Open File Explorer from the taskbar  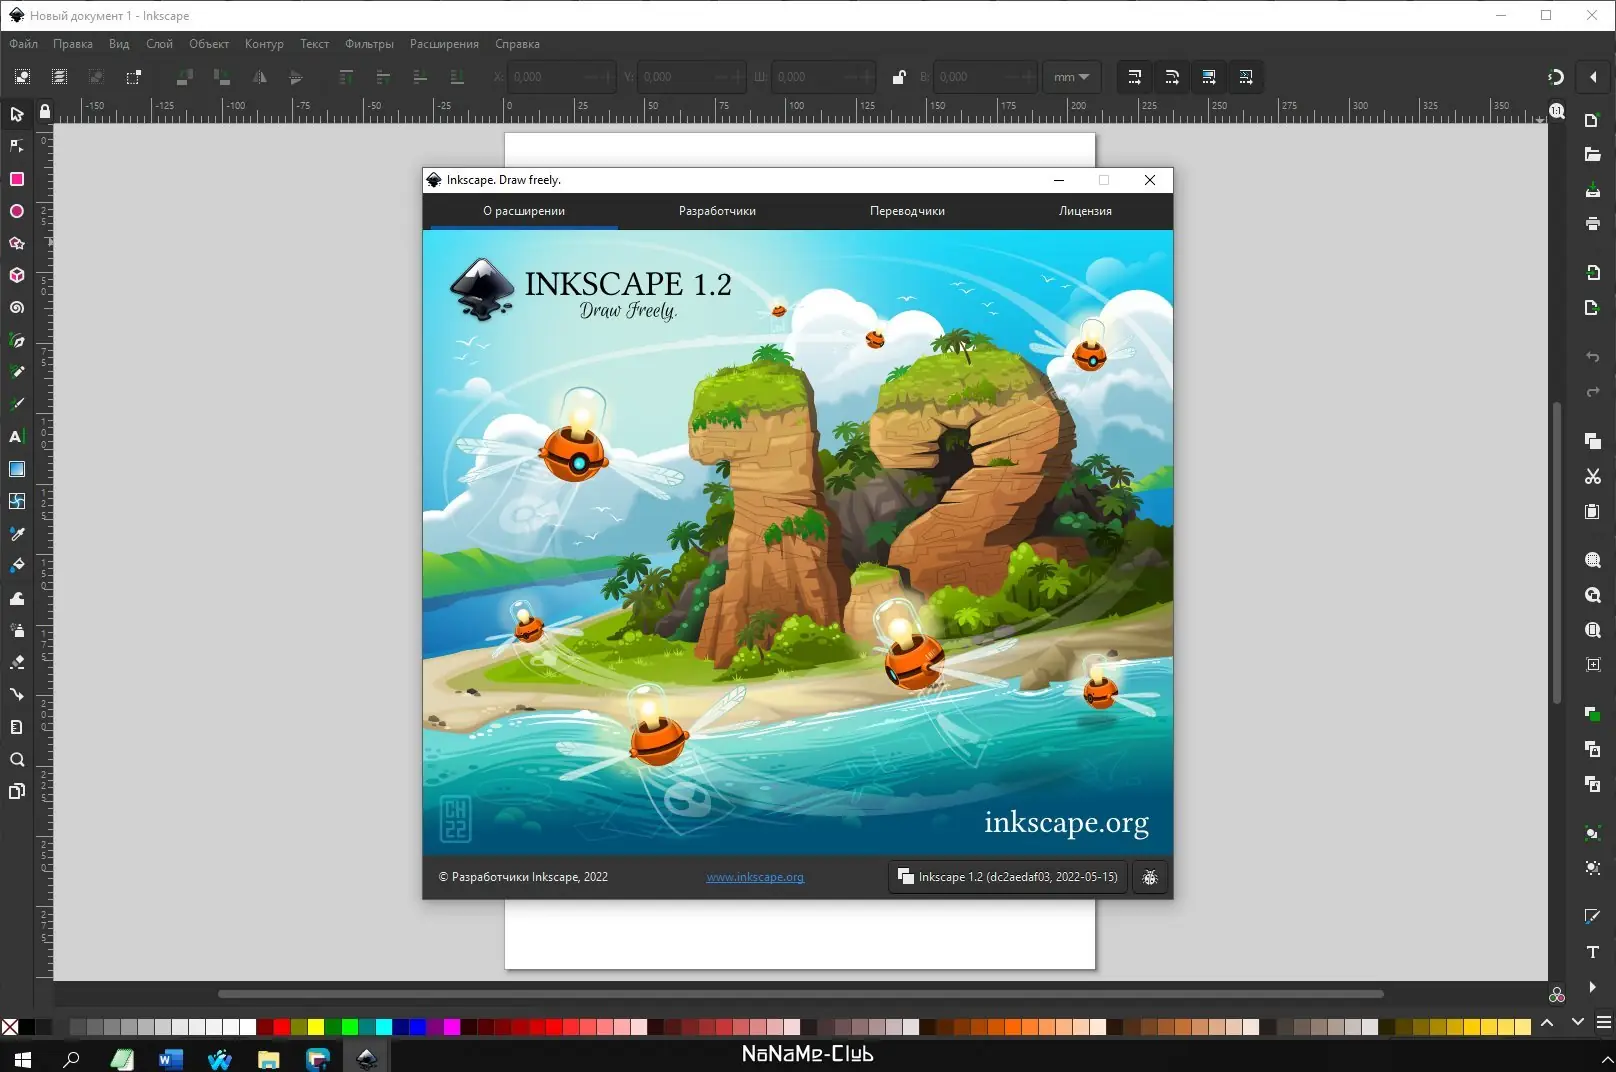[268, 1058]
